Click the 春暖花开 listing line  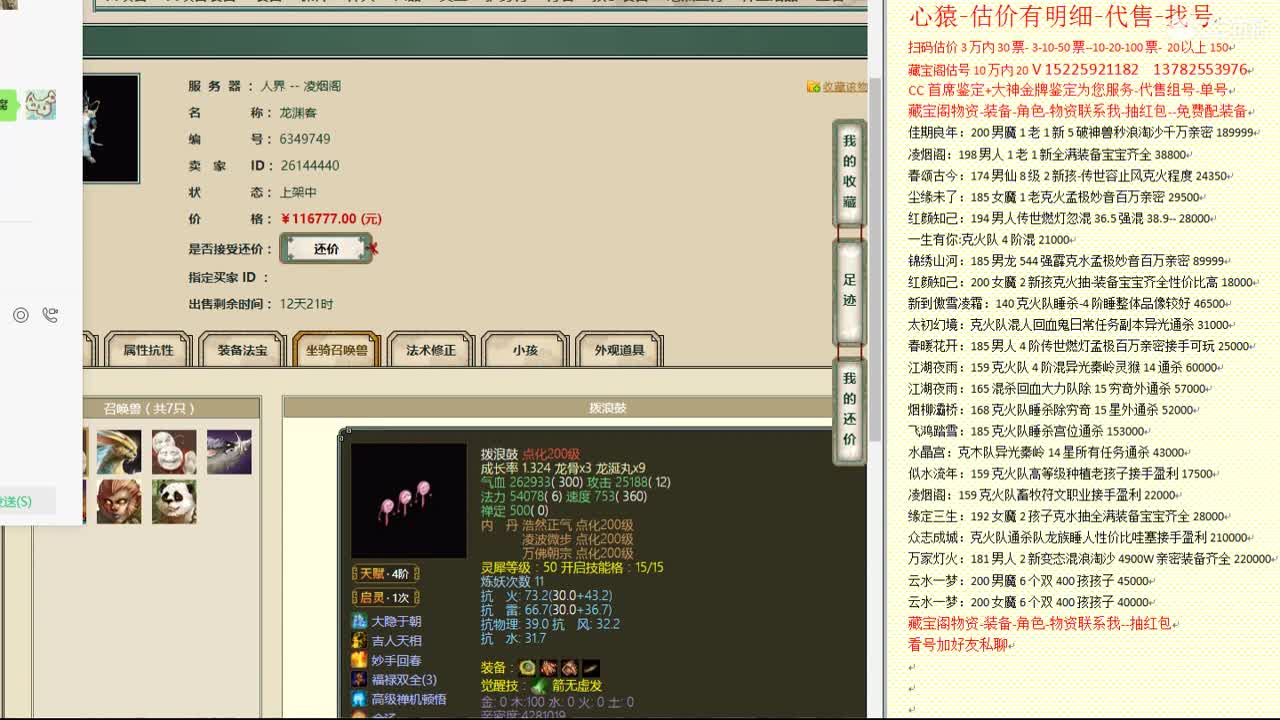pyautogui.click(x=1082, y=346)
